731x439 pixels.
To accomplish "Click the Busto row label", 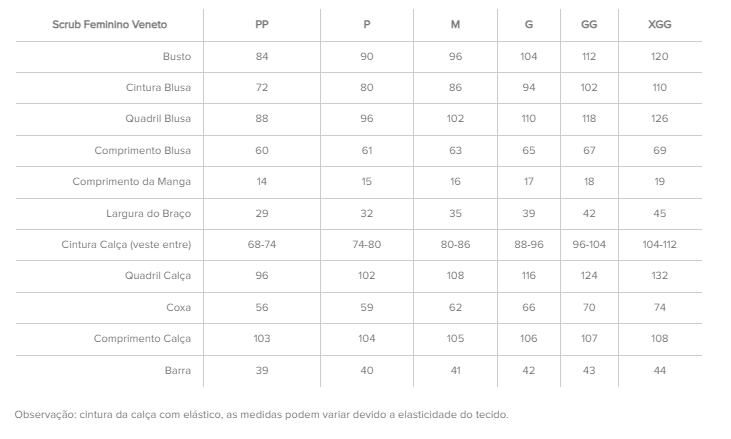I will 177,56.
